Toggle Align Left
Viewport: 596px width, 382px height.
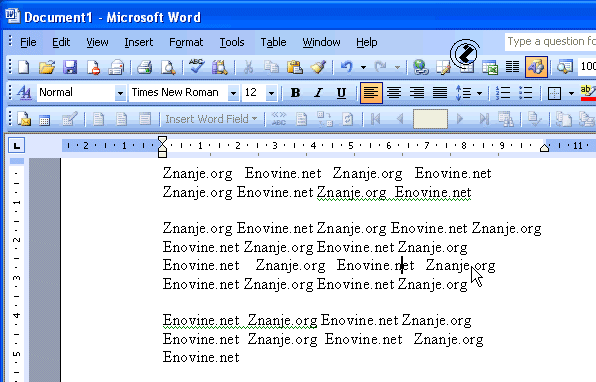371,92
